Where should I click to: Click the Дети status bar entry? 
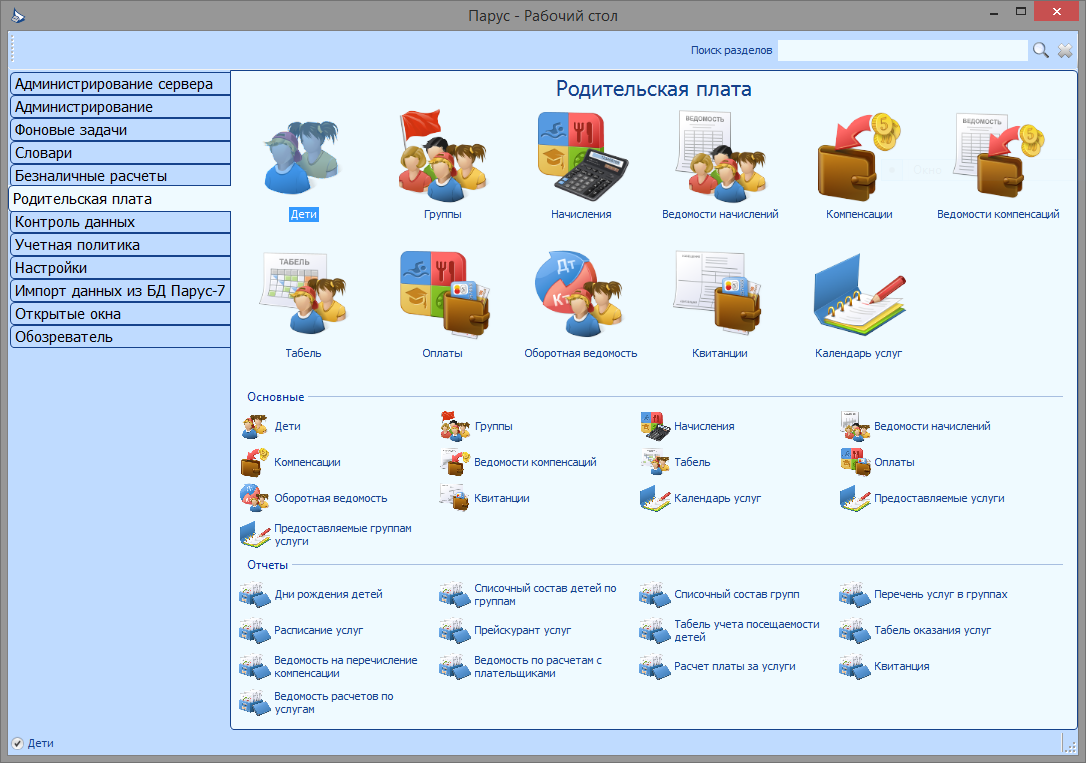33,743
